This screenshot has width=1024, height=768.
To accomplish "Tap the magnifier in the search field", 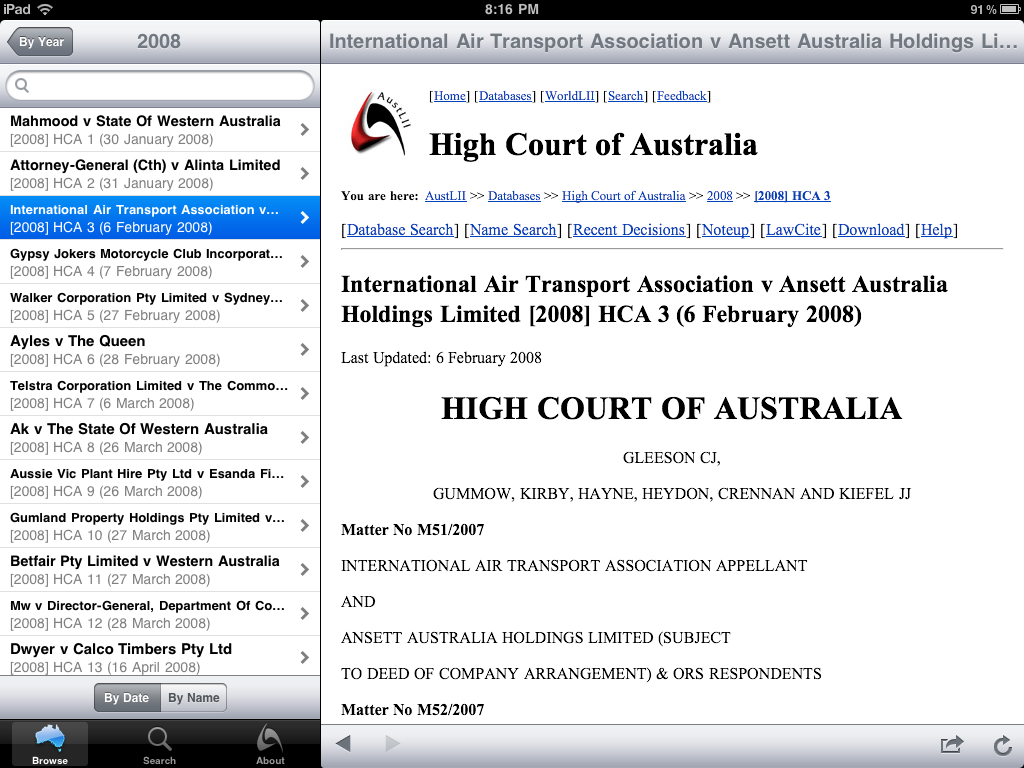I will pyautogui.click(x=22, y=86).
